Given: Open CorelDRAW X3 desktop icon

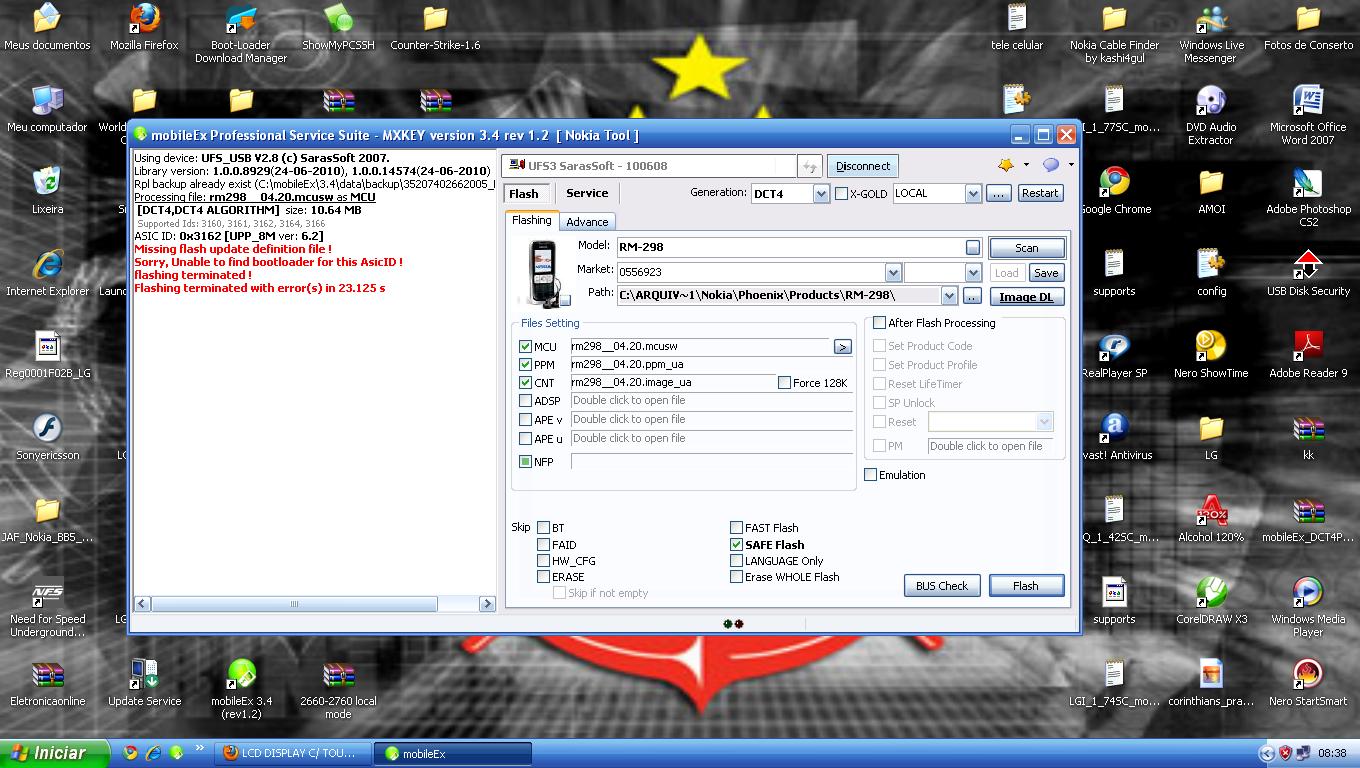Looking at the screenshot, I should pyautogui.click(x=1211, y=592).
